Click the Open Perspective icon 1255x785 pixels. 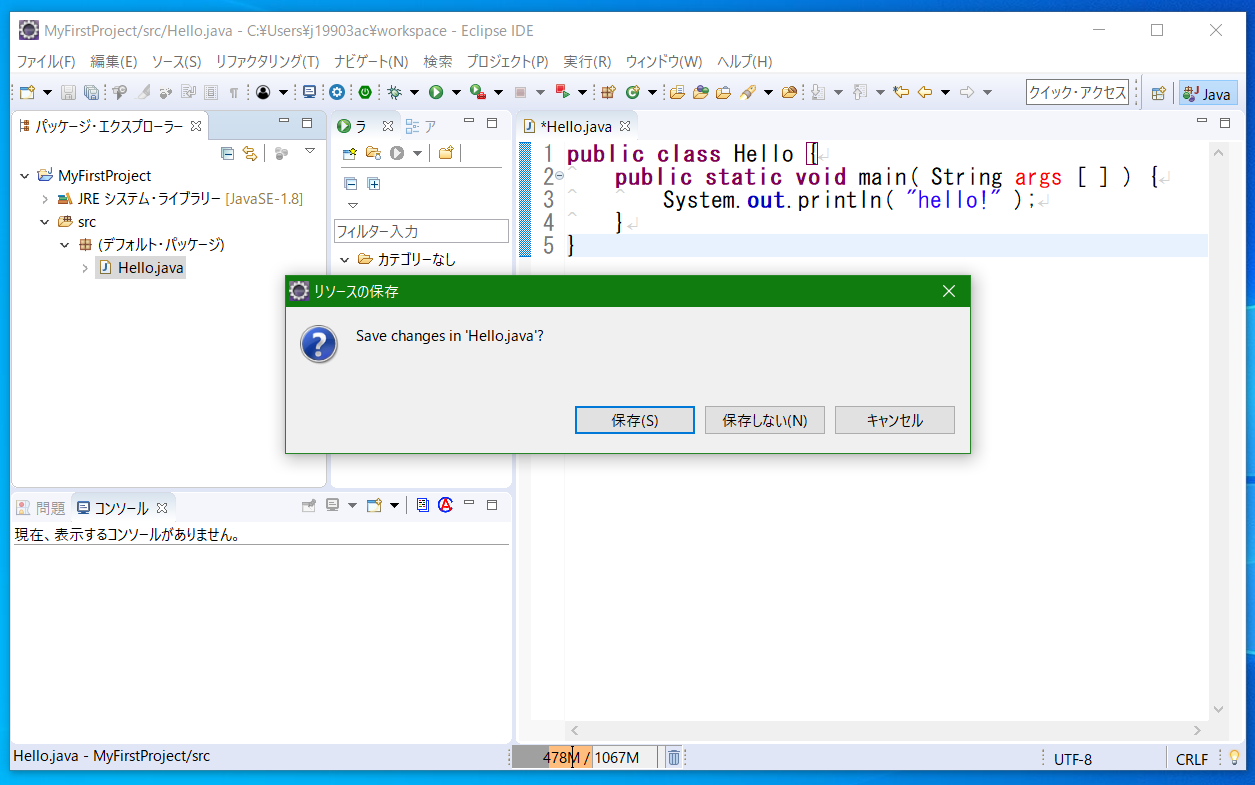click(1158, 93)
